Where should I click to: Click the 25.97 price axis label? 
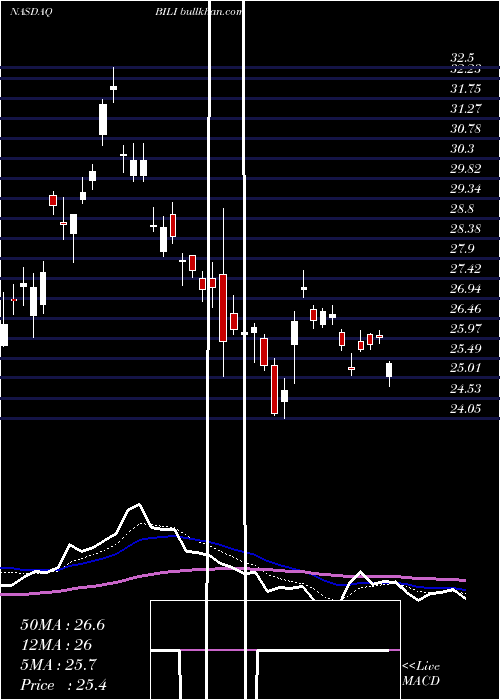coord(466,329)
